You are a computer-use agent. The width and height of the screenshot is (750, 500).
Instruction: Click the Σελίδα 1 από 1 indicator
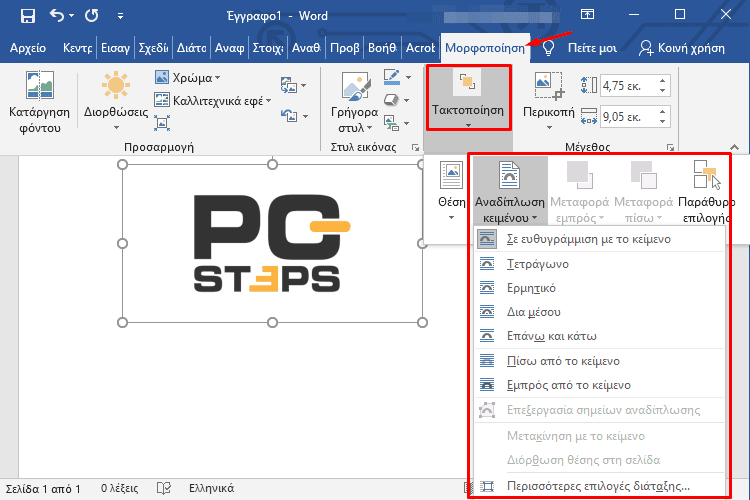pyautogui.click(x=43, y=489)
